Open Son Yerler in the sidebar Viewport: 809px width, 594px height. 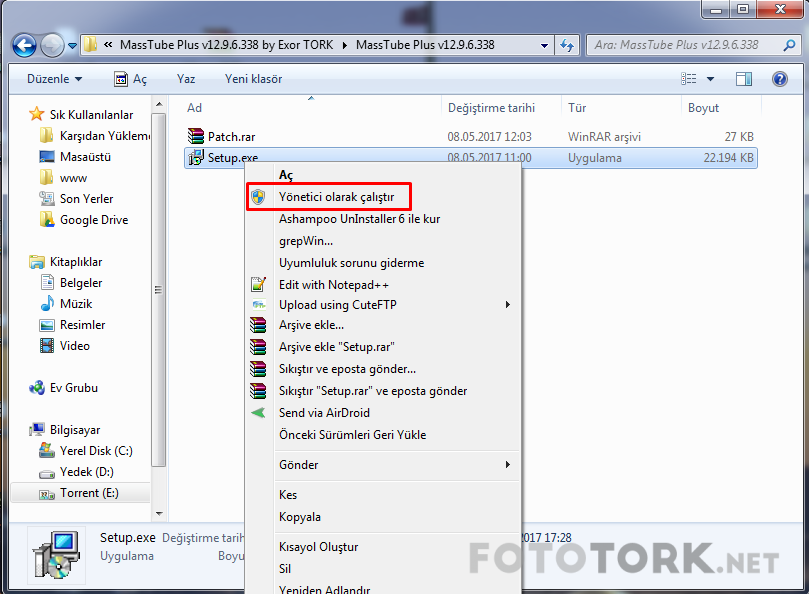click(x=86, y=199)
